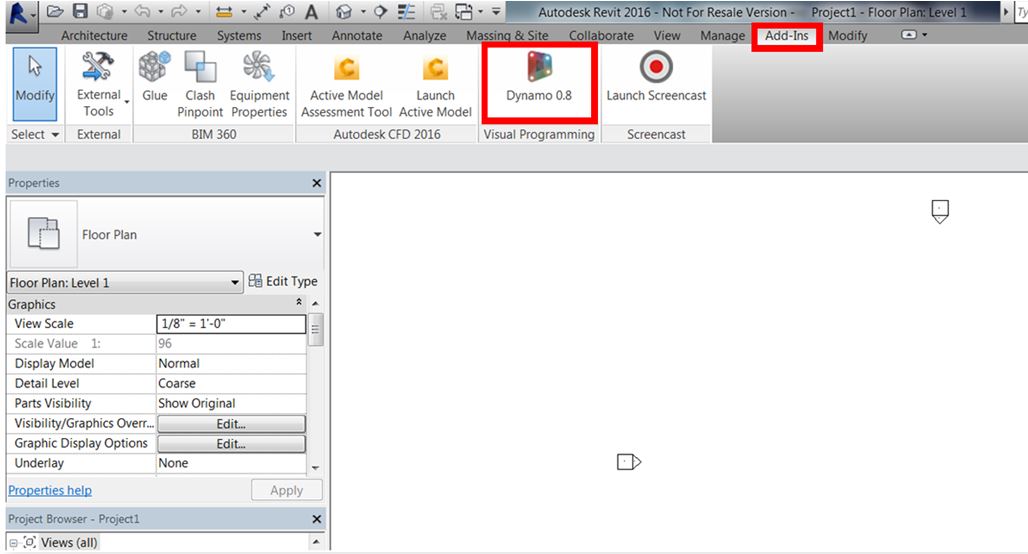1028x554 pixels.
Task: Click the Redo arrow icon
Action: click(178, 11)
